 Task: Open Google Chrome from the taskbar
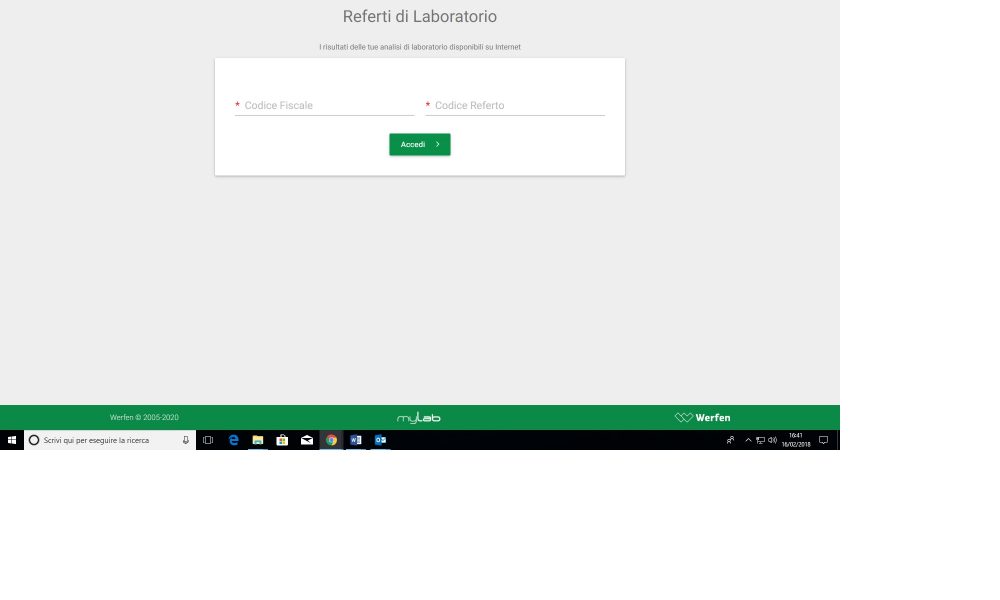pyautogui.click(x=331, y=440)
